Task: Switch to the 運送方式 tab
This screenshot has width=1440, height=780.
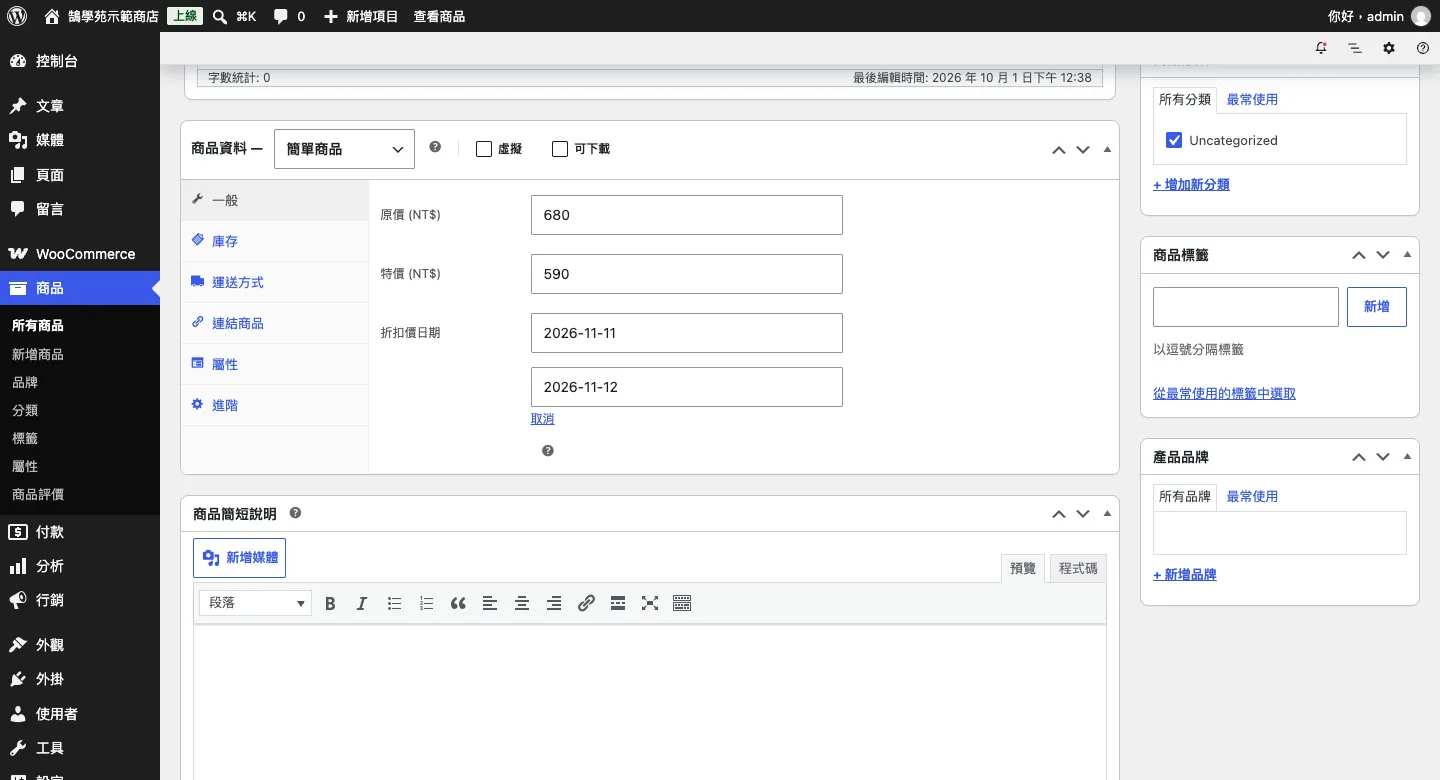Action: coord(275,282)
